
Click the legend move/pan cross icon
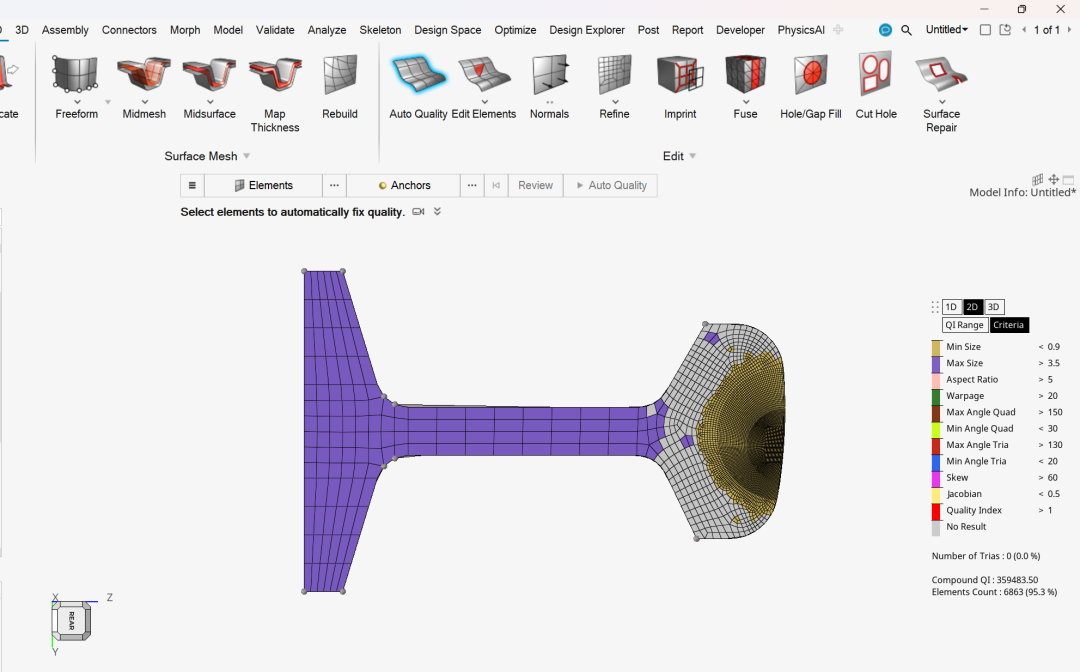(x=1053, y=180)
